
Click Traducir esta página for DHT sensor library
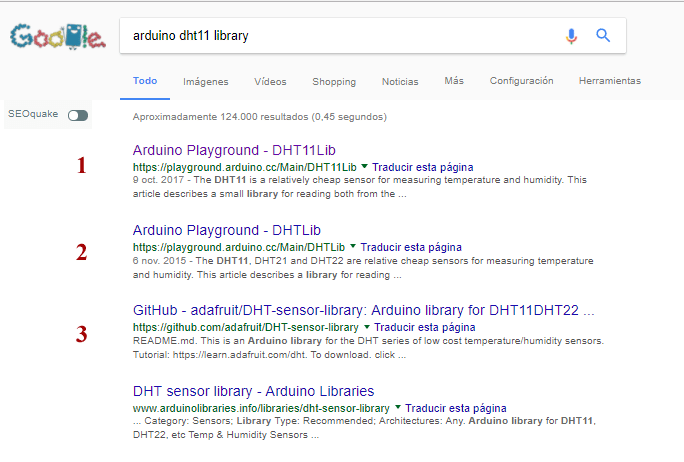(x=455, y=408)
